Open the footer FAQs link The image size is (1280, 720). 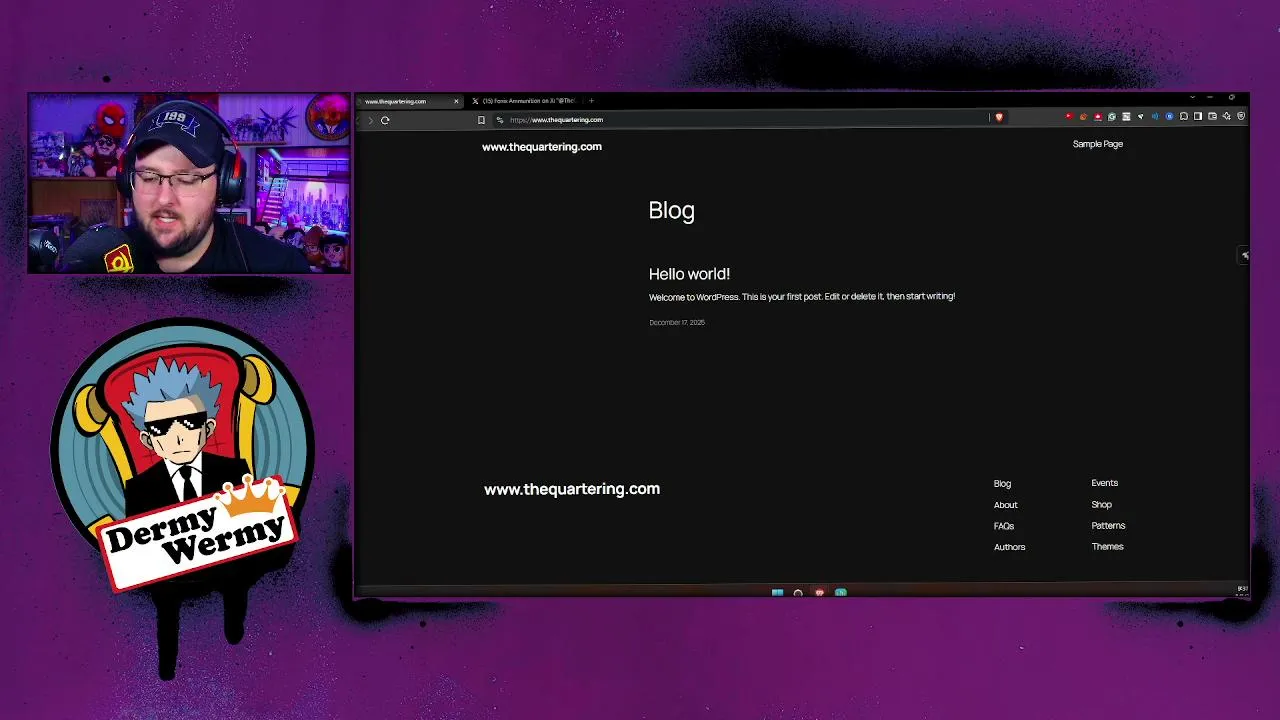coord(1004,526)
